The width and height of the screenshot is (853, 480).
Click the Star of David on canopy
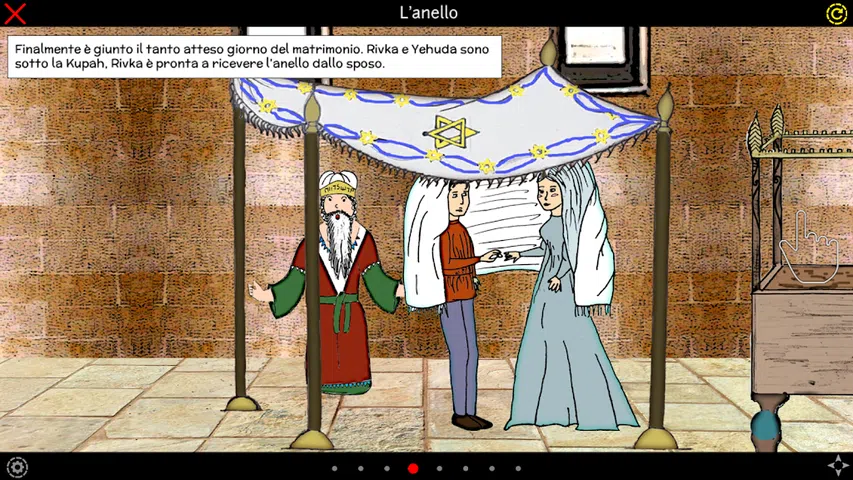point(451,132)
